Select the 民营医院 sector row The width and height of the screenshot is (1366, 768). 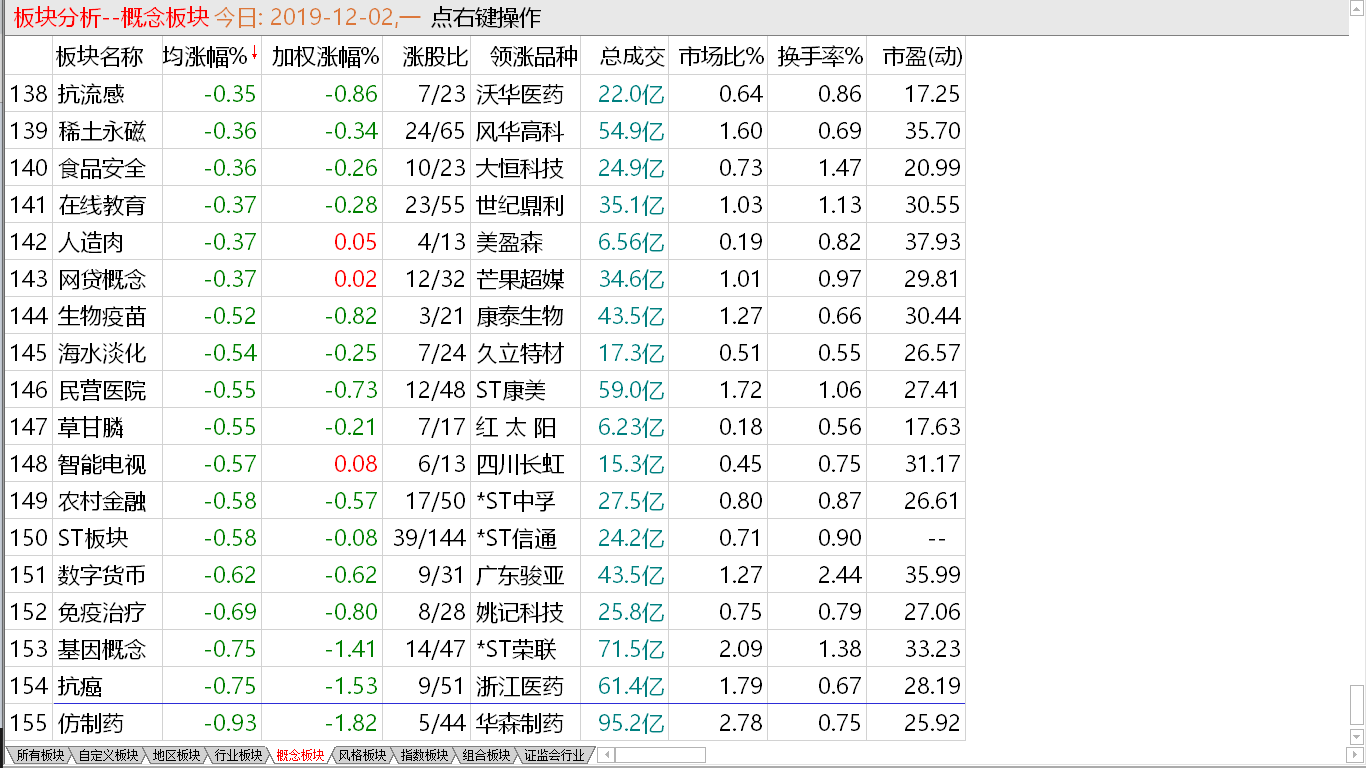pos(485,390)
